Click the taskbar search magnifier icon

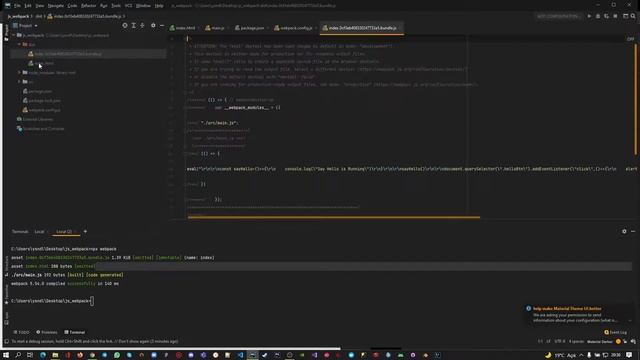18,355
